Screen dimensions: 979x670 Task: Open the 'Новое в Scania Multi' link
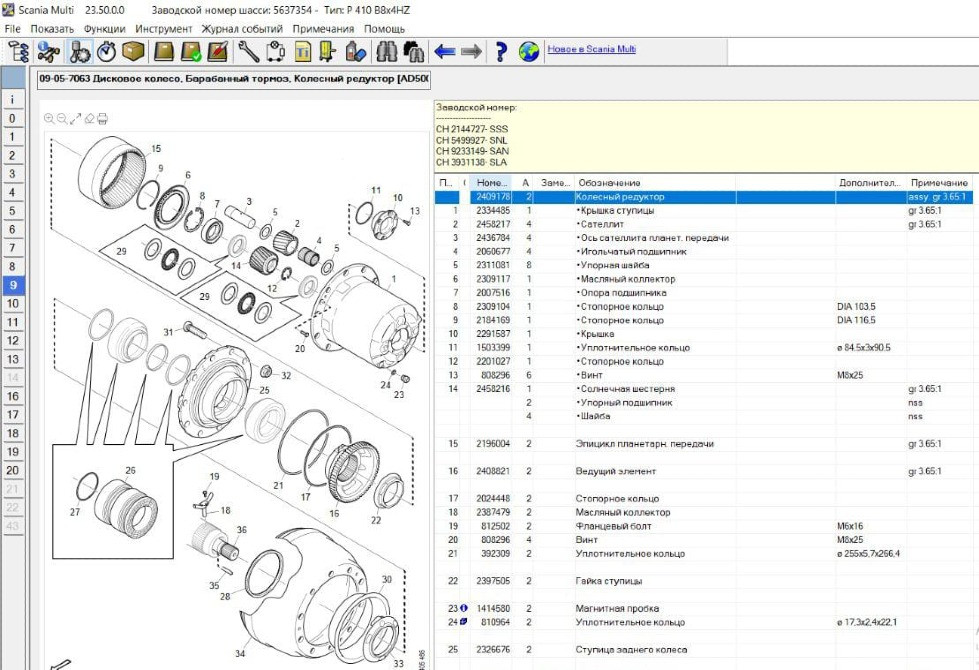[591, 49]
